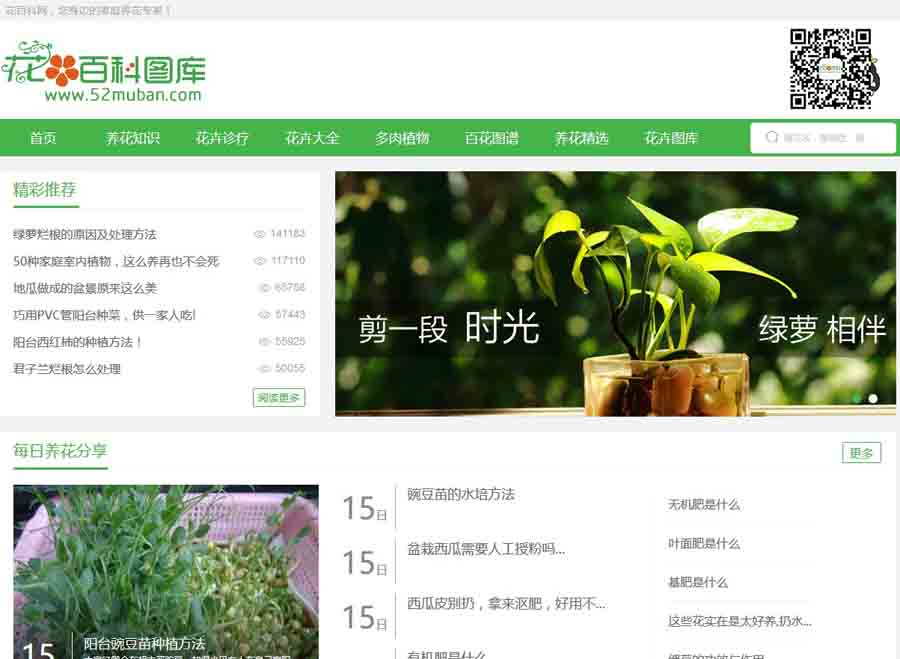Open the pea sprout featured photo
The image size is (900, 659).
[166, 572]
